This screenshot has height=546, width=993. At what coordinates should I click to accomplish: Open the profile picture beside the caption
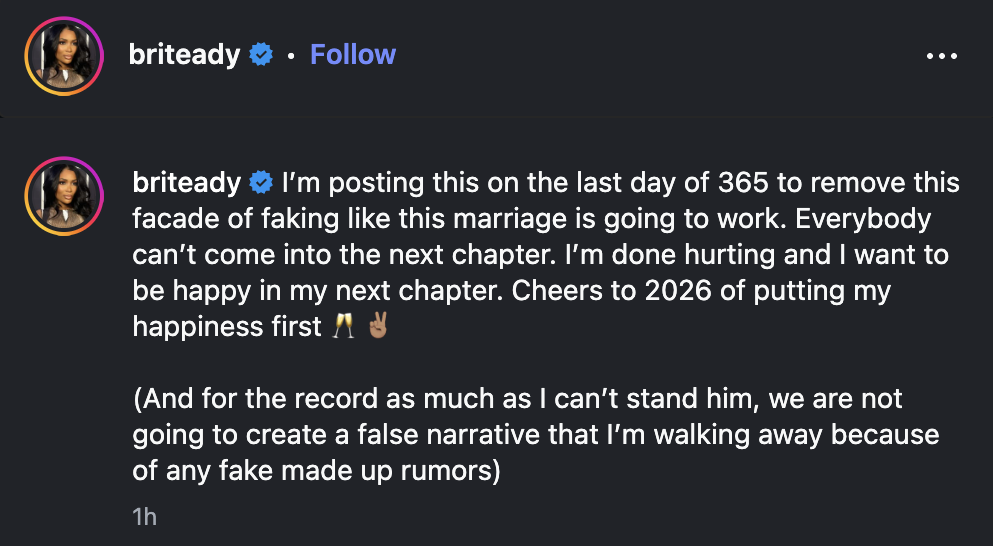64,196
